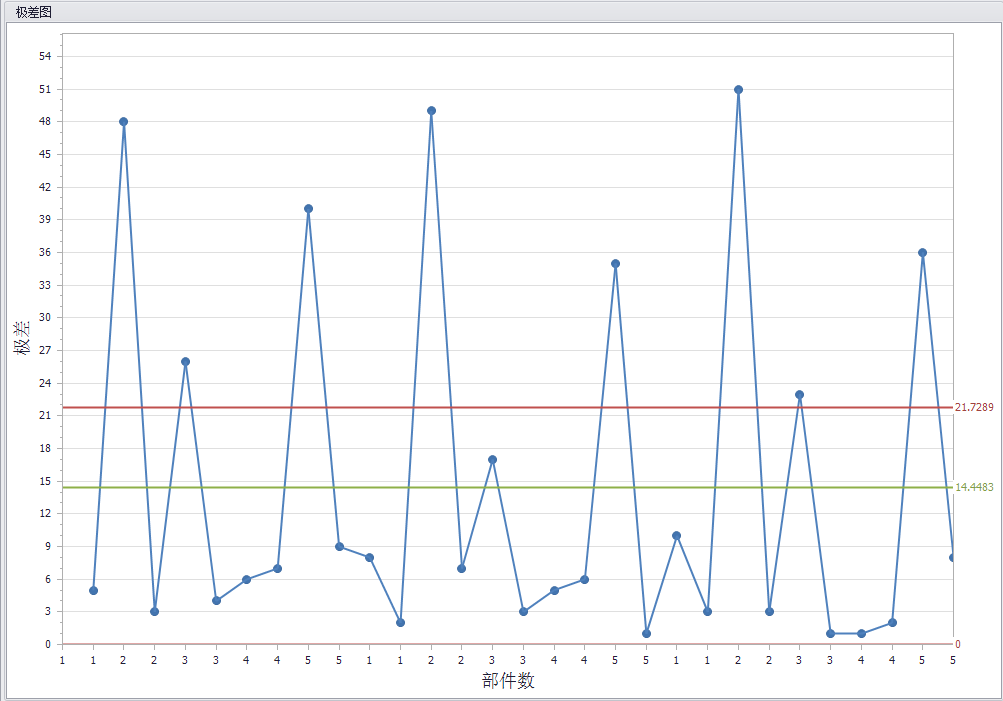
Task: Click the 极差 vertical axis title
Action: pos(21,339)
